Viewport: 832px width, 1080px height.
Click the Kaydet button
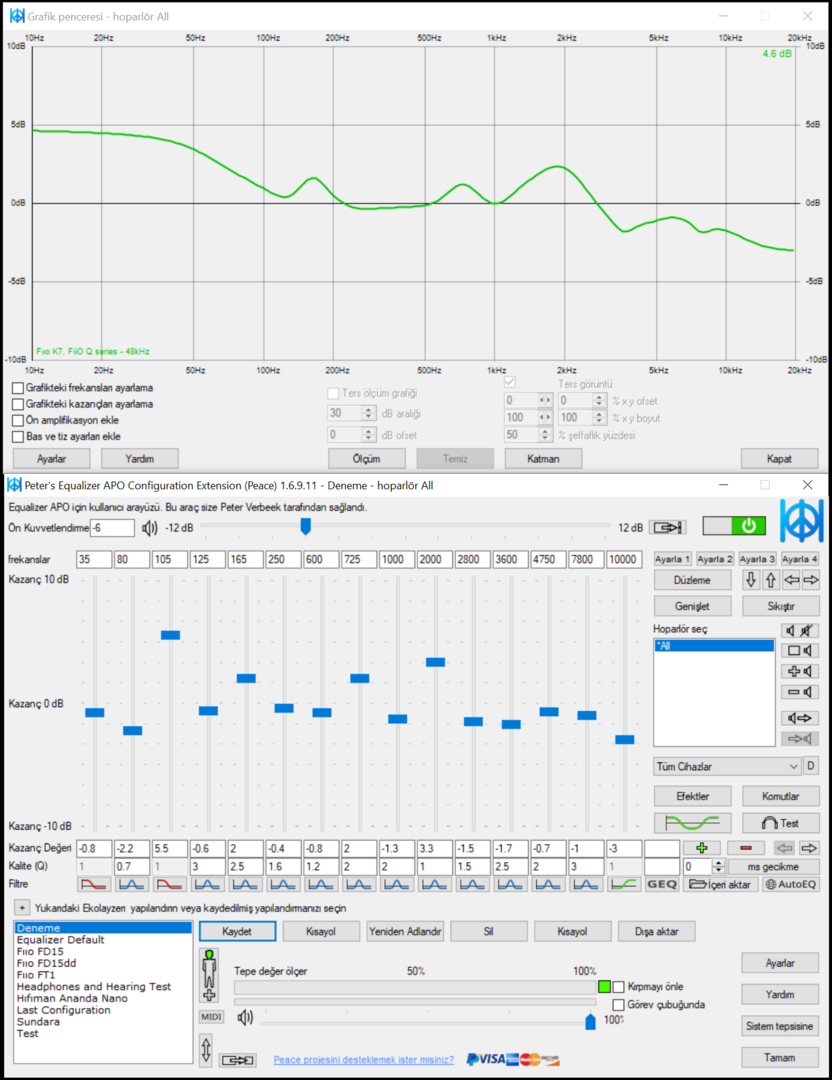(237, 931)
